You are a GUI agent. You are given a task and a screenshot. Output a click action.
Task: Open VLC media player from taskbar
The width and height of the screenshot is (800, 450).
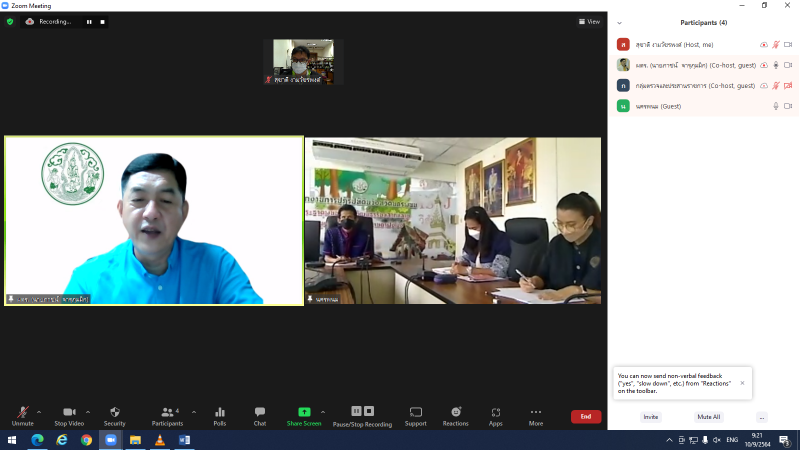[160, 440]
